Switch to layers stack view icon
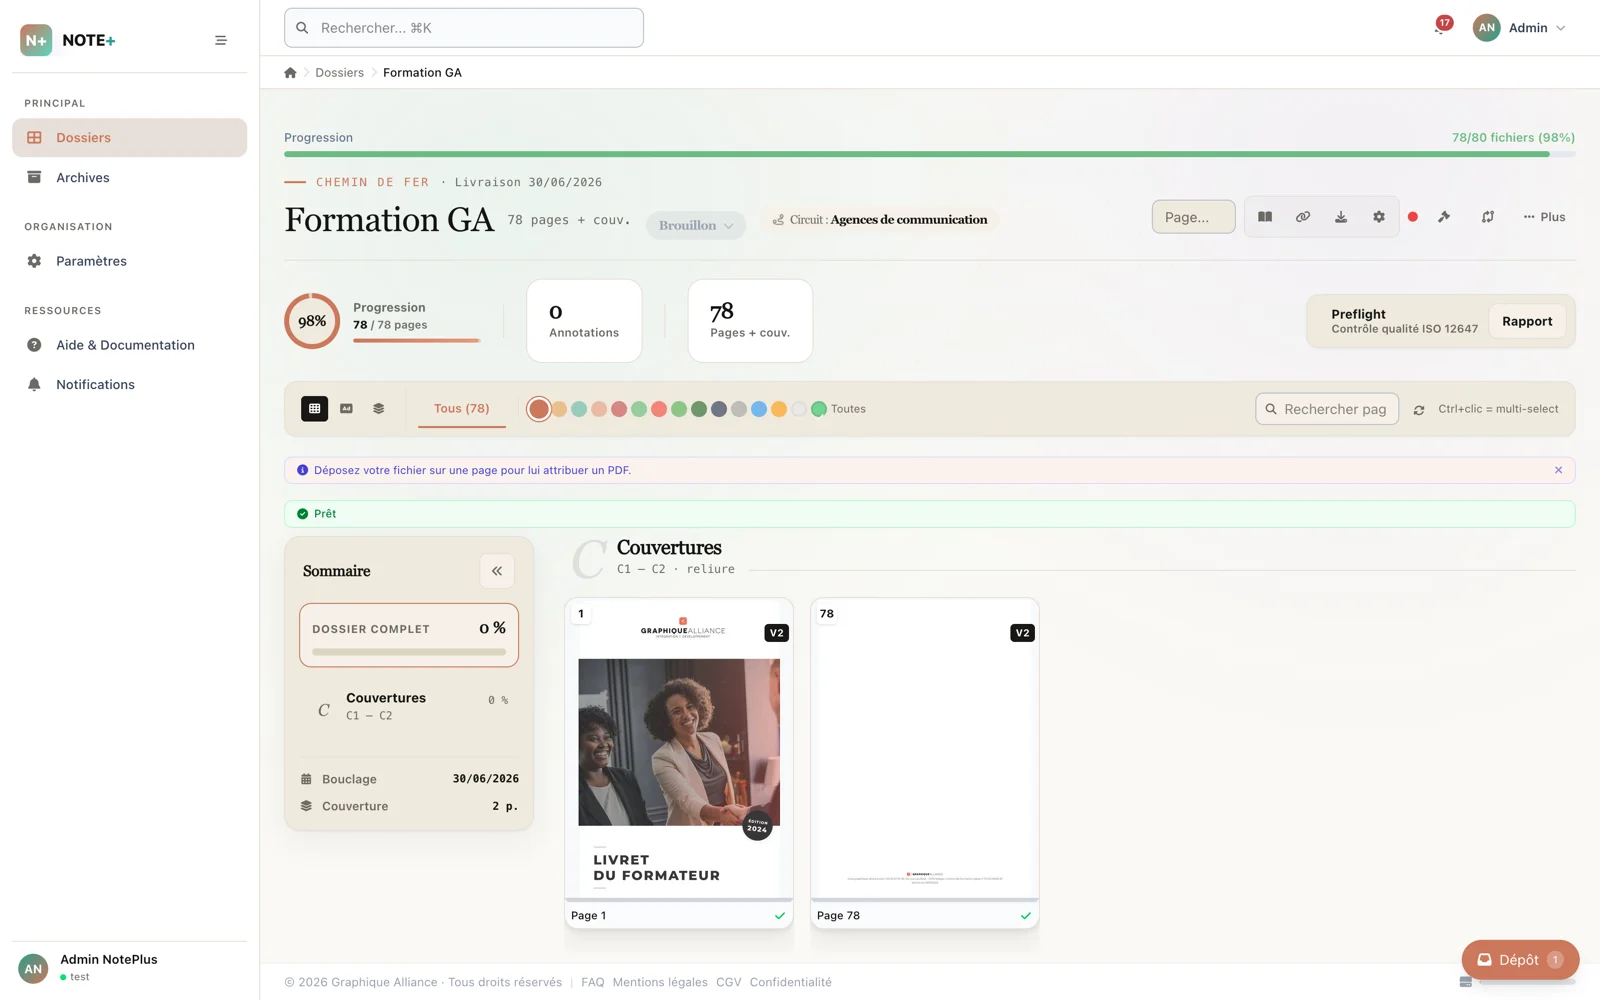This screenshot has height=1000, width=1600. [x=379, y=409]
